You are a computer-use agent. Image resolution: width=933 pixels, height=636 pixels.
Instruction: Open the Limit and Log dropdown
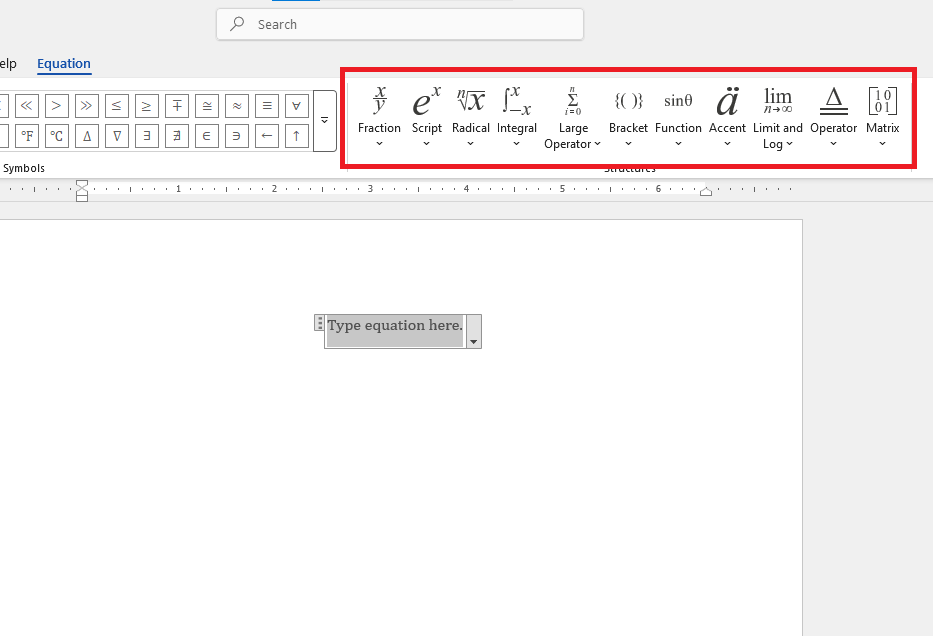point(778,117)
